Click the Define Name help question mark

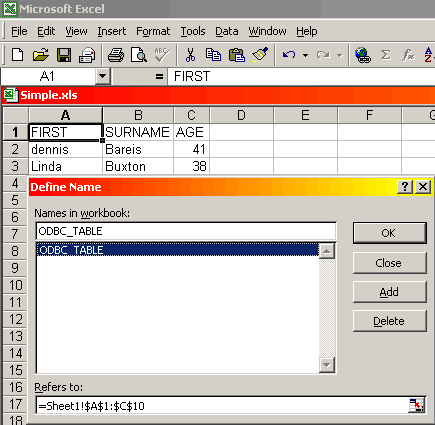click(x=405, y=187)
